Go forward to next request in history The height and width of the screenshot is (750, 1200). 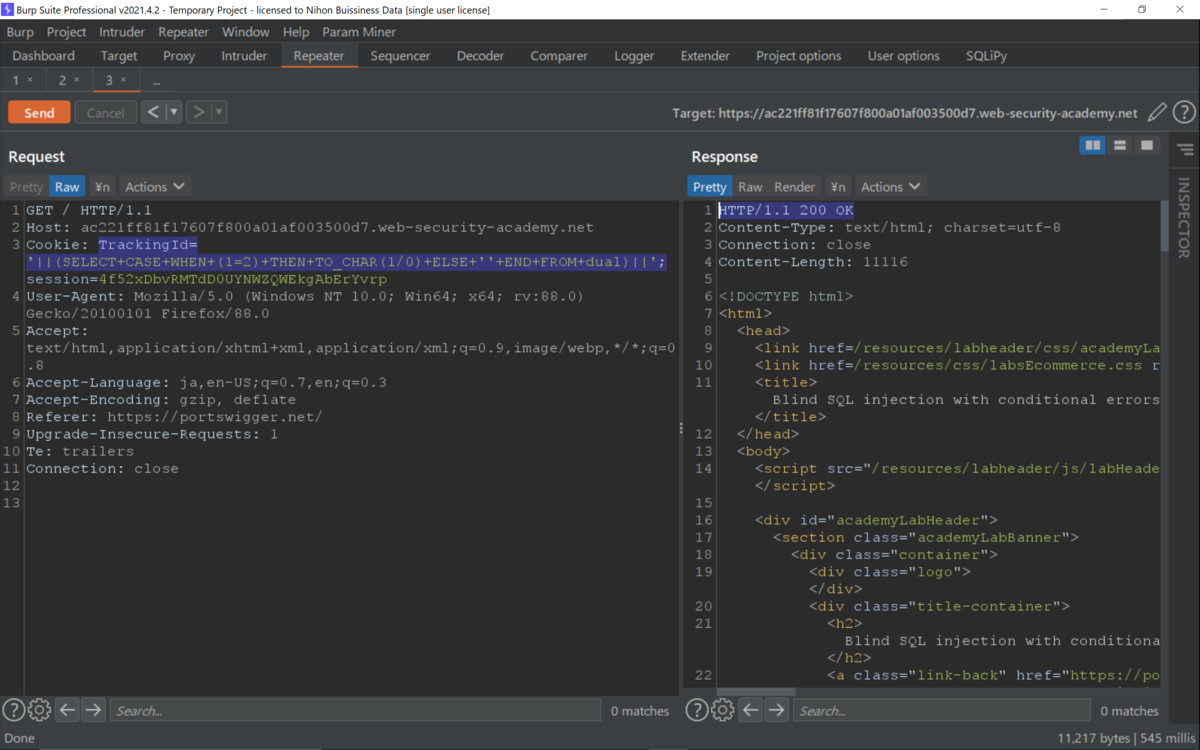tap(198, 112)
